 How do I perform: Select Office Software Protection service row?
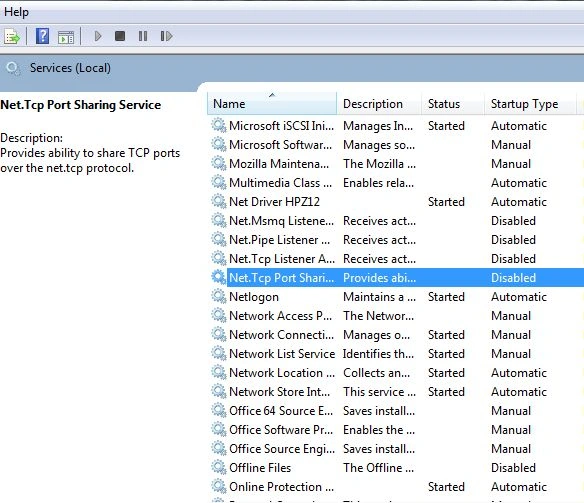click(396, 430)
